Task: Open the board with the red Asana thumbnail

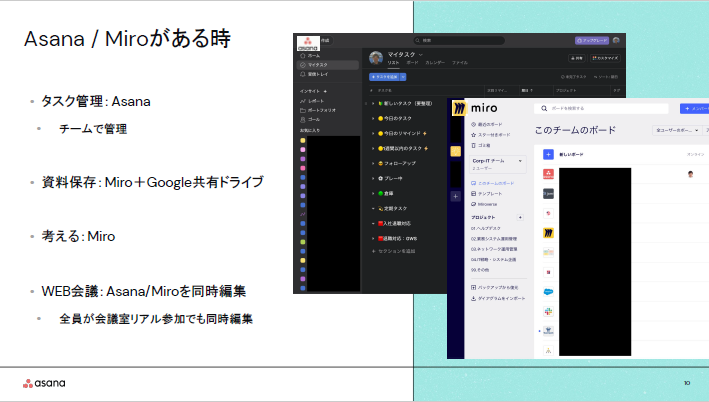Action: pos(548,174)
